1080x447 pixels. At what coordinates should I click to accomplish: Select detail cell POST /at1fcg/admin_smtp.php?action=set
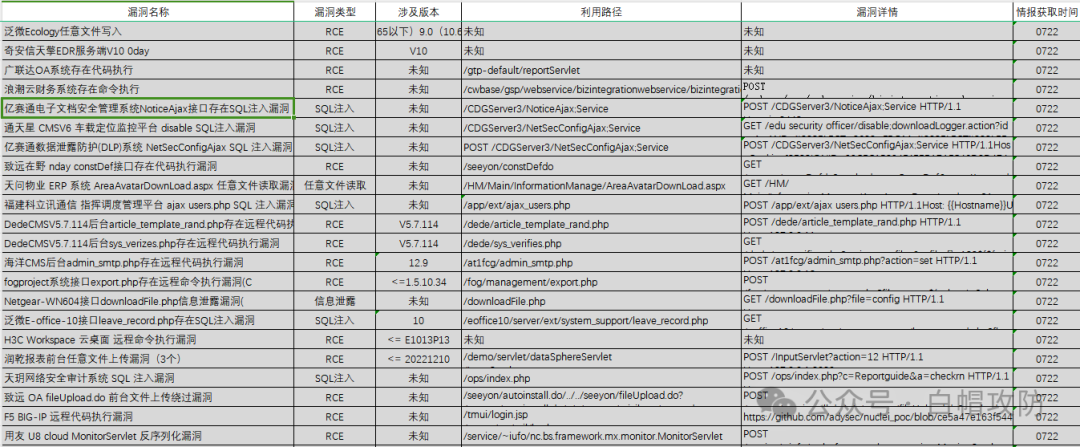click(x=877, y=263)
